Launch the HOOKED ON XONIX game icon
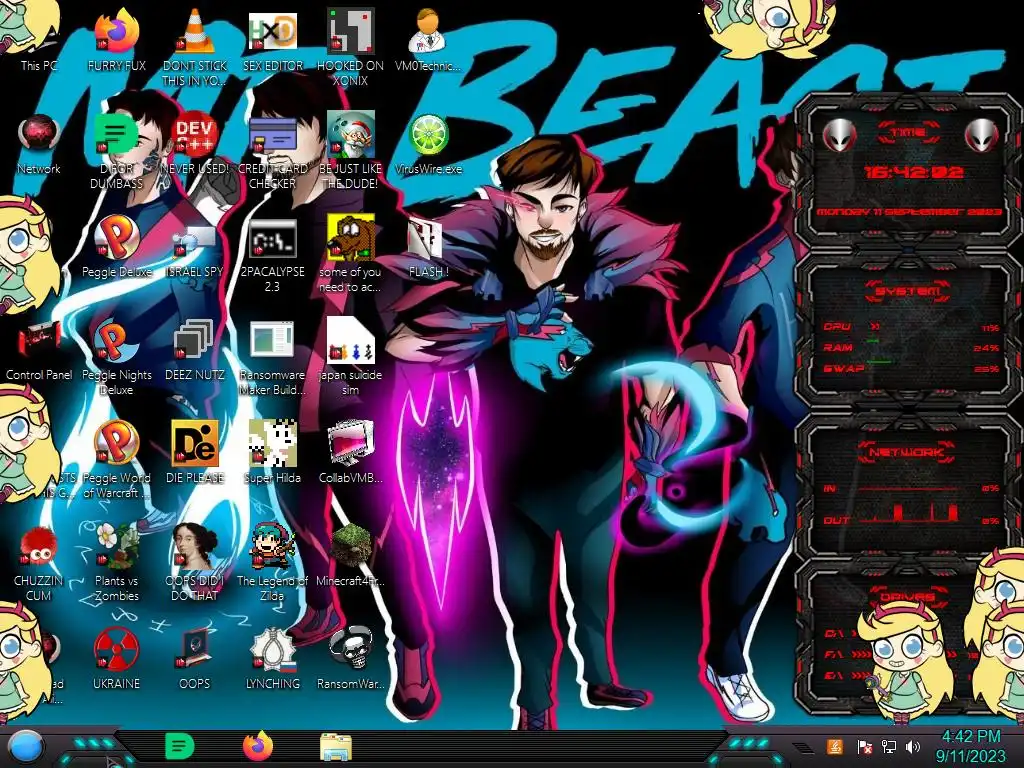Viewport: 1024px width, 768px height. [x=351, y=46]
